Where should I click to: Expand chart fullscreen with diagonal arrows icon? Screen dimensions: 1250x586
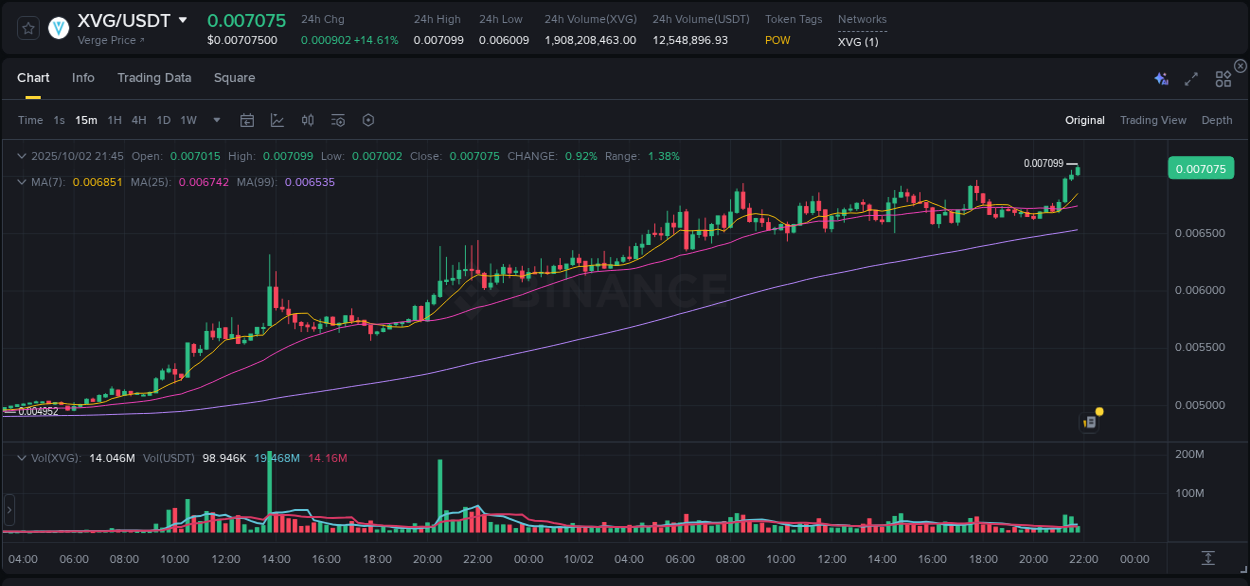[x=1190, y=77]
